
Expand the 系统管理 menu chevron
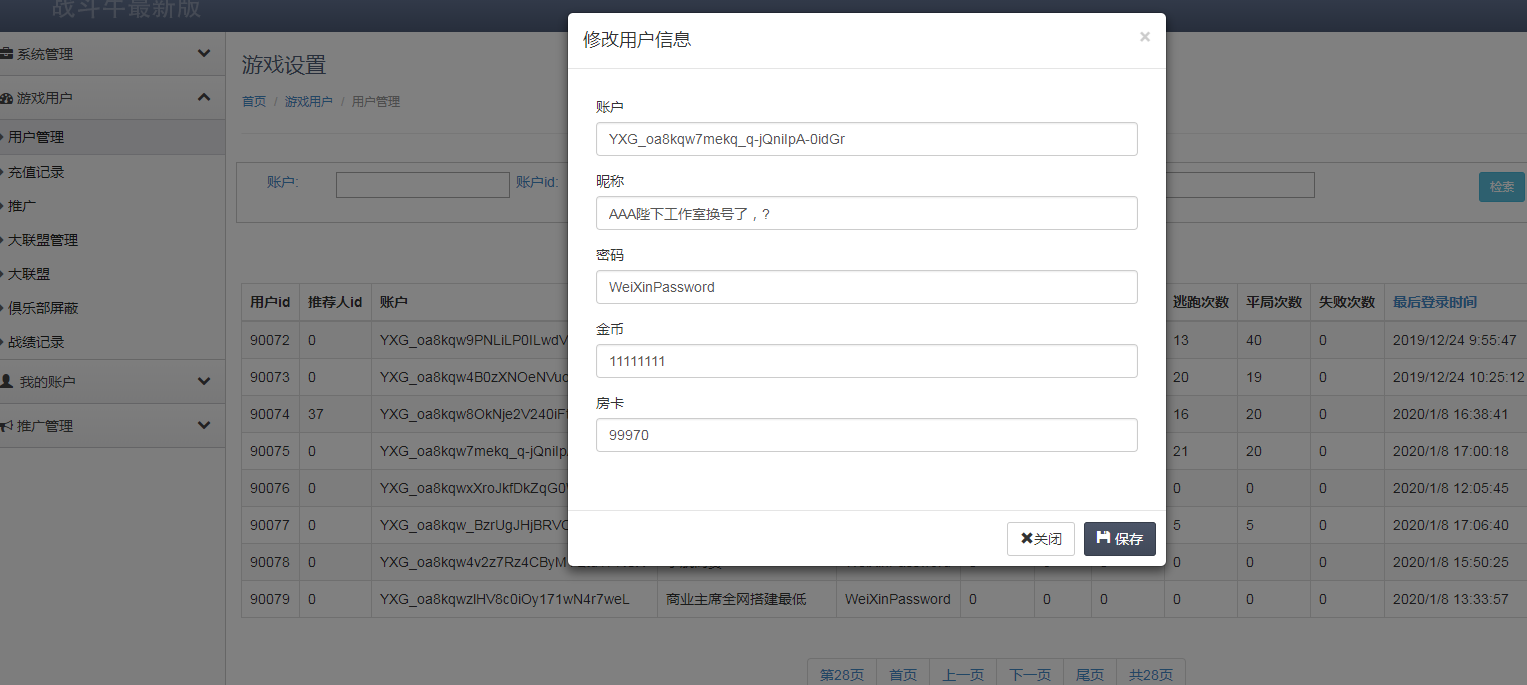pyautogui.click(x=204, y=54)
